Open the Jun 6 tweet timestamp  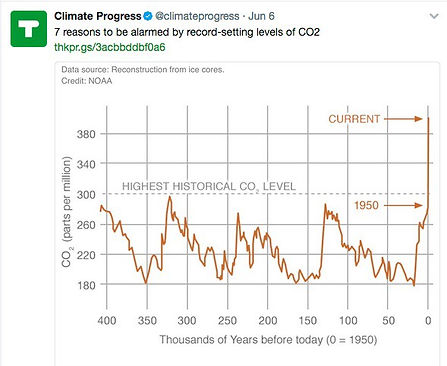tap(261, 16)
